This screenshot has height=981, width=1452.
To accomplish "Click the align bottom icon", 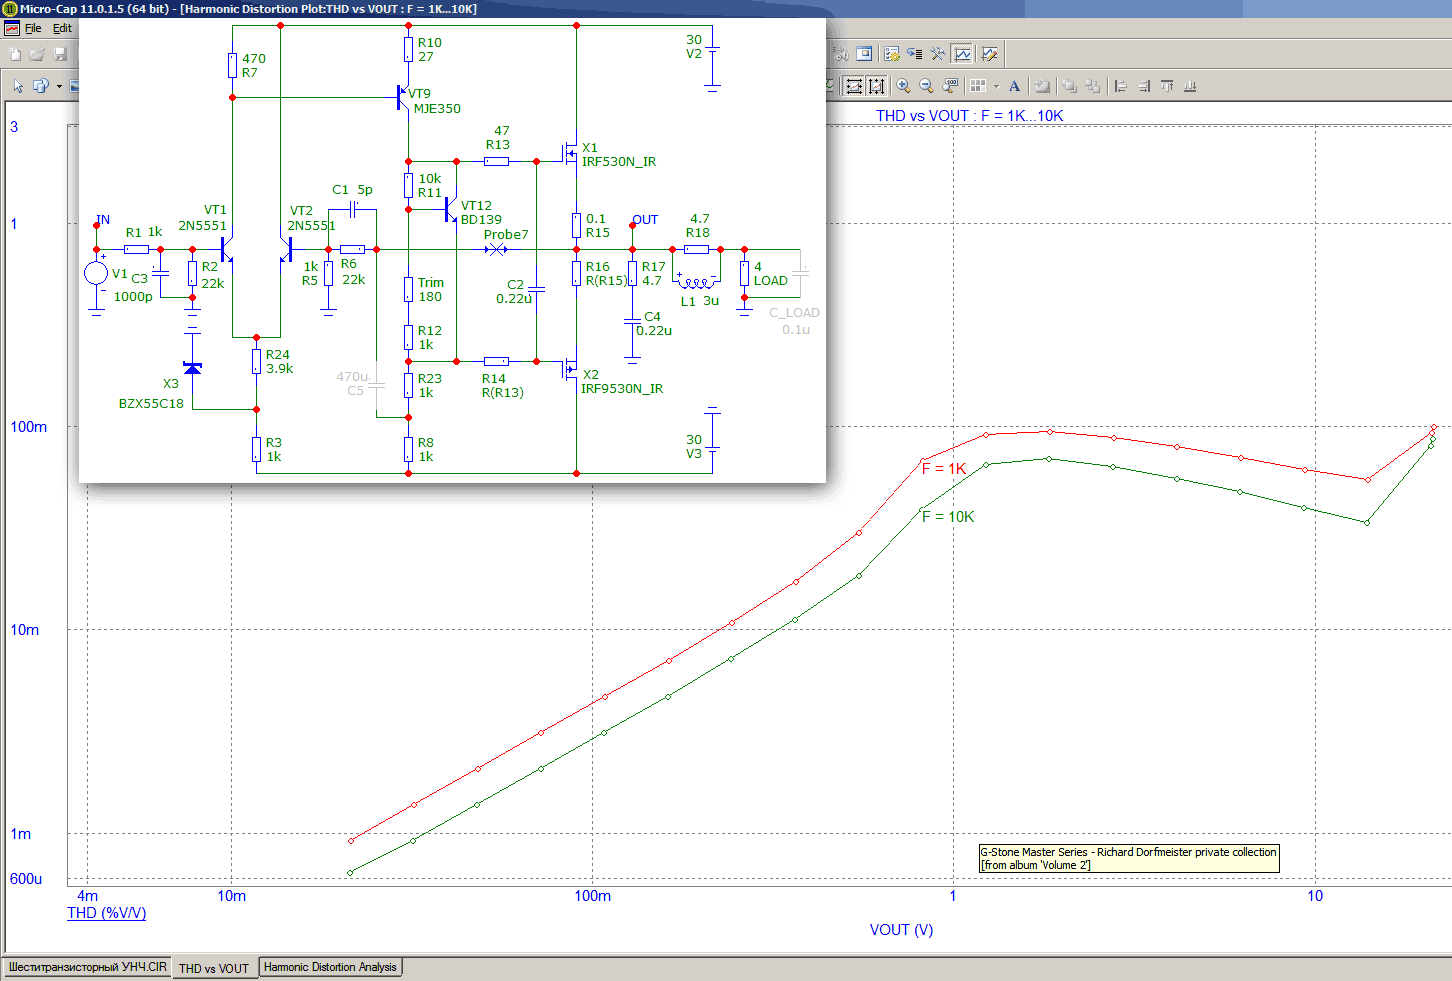I will pyautogui.click(x=1190, y=86).
